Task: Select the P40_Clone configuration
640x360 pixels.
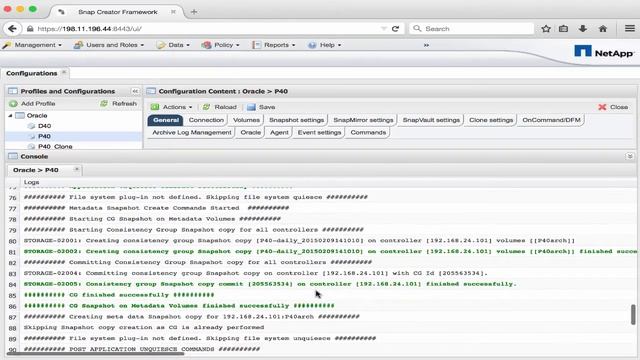Action: (x=55, y=146)
